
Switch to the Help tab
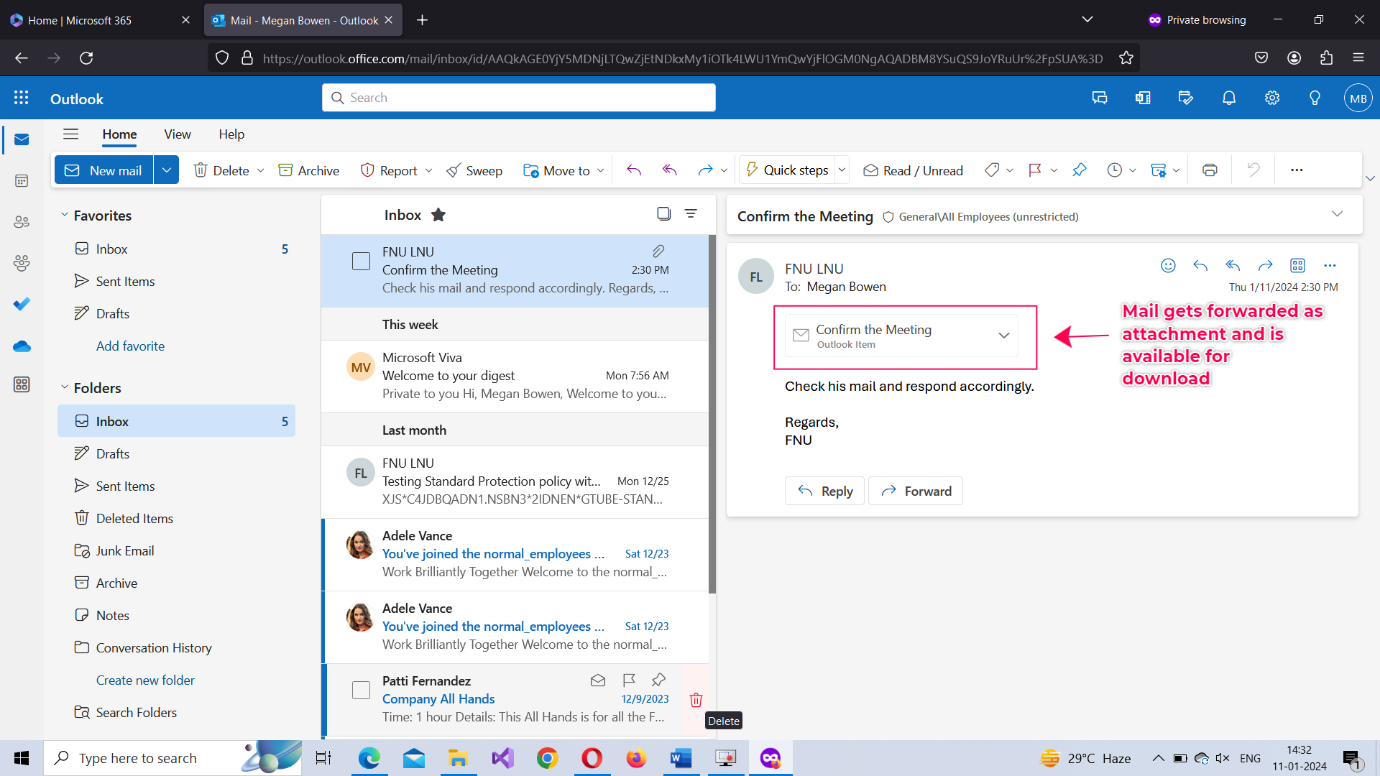point(231,134)
